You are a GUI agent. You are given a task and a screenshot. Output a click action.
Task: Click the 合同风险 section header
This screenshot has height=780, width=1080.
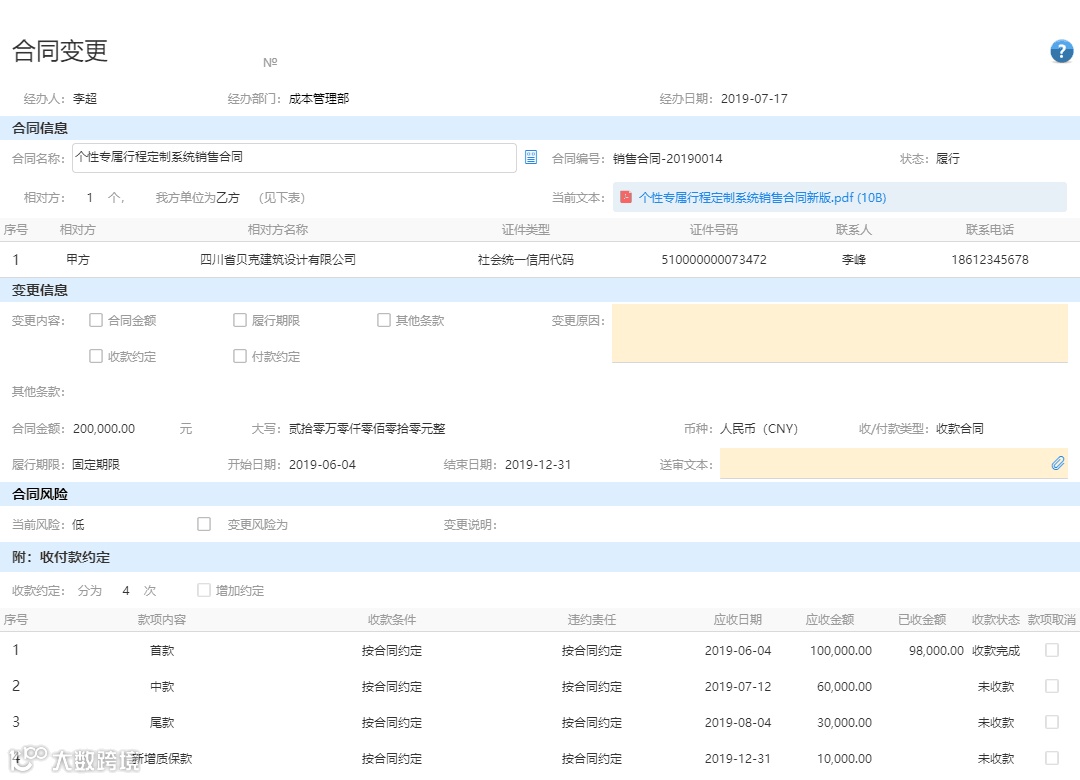40,493
